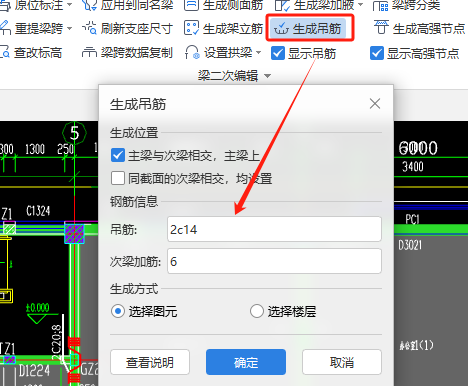Viewport: 468px width, 386px height.
Task: Click the 次梁加筋 input field
Action: pos(274,261)
